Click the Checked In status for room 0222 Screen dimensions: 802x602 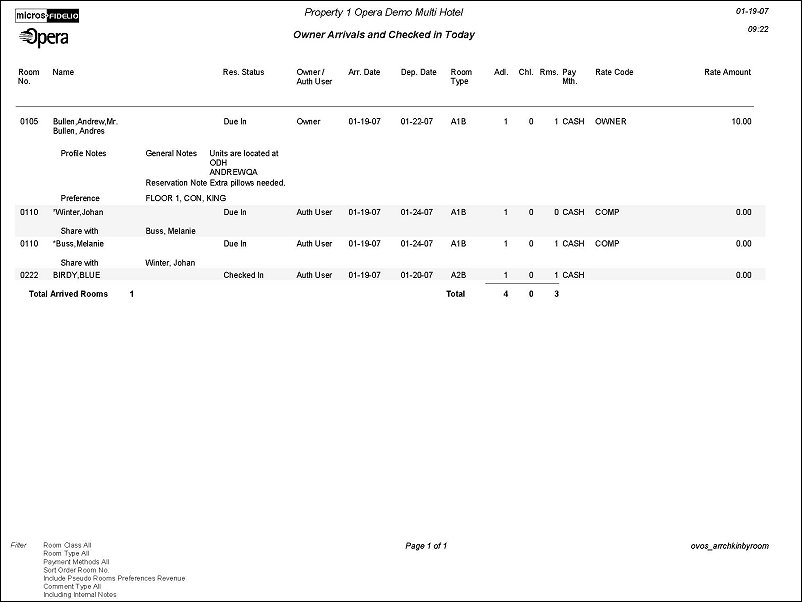point(243,275)
